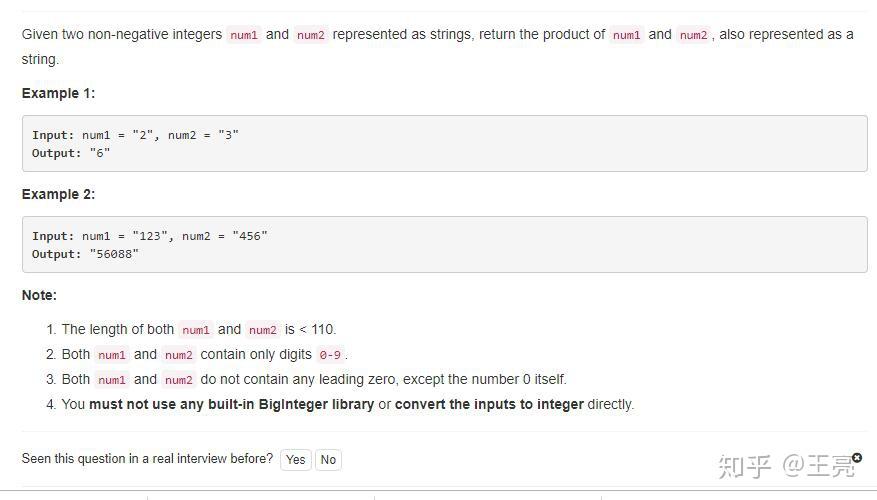Click the Output "6" line

click(71, 153)
